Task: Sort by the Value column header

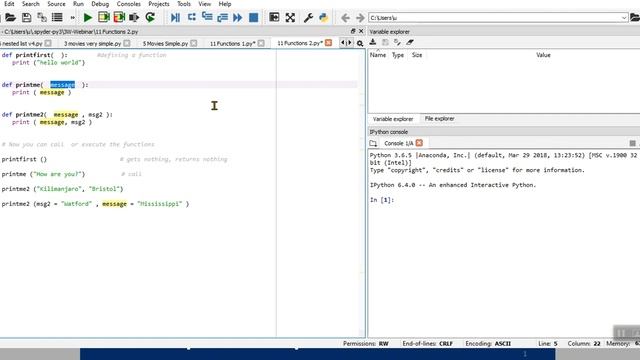Action: 543,55
